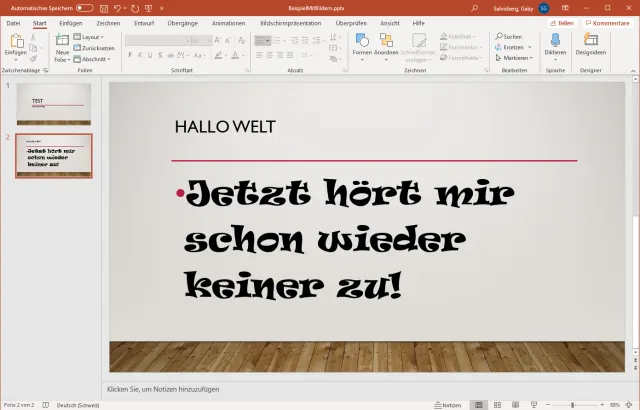This screenshot has height=410, width=640.
Task: Open the Formen shapes gallery
Action: click(362, 45)
